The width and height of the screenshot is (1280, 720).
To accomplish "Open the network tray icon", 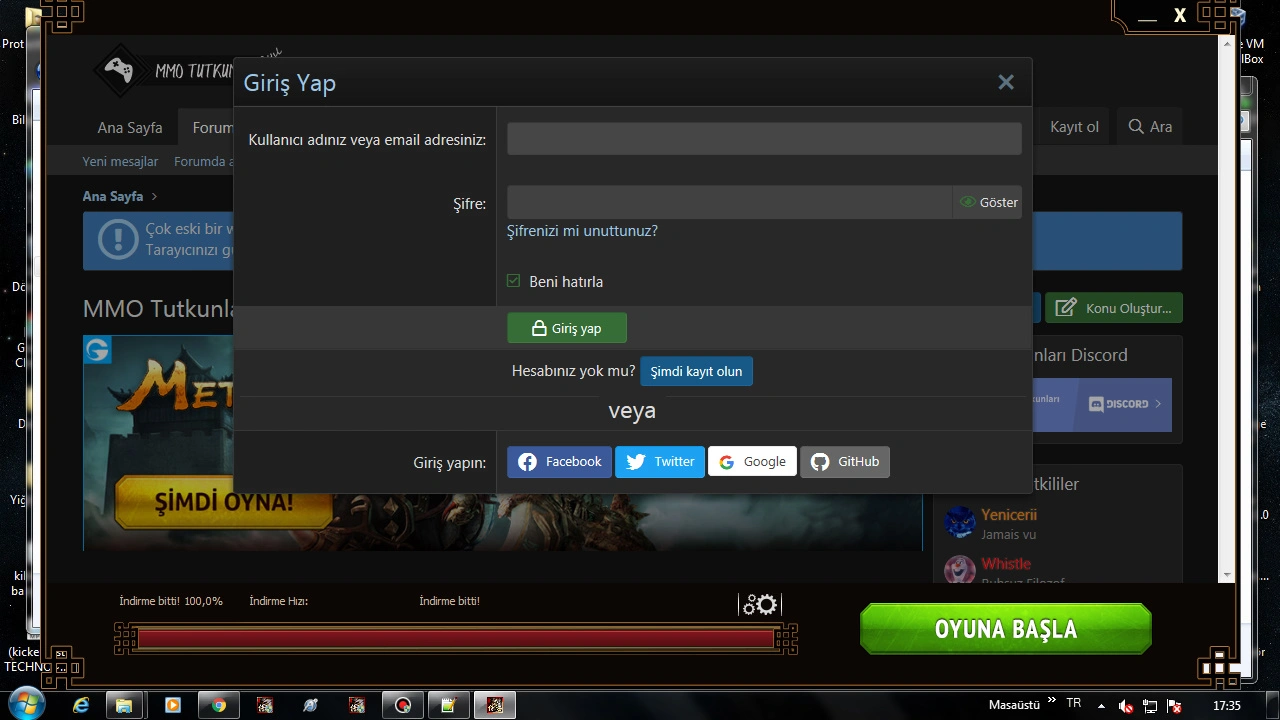I will [x=1150, y=706].
